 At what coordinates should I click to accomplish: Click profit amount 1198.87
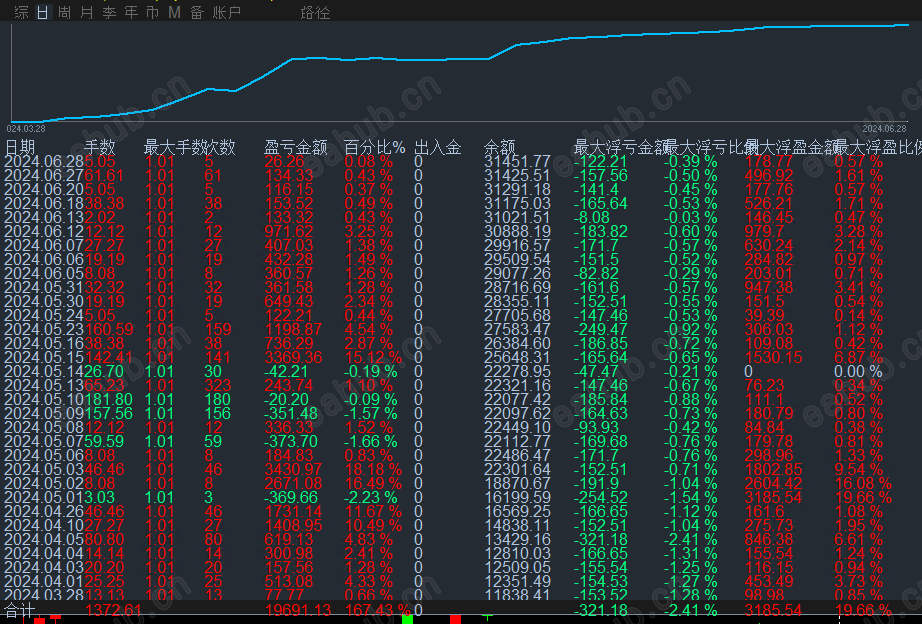point(293,329)
